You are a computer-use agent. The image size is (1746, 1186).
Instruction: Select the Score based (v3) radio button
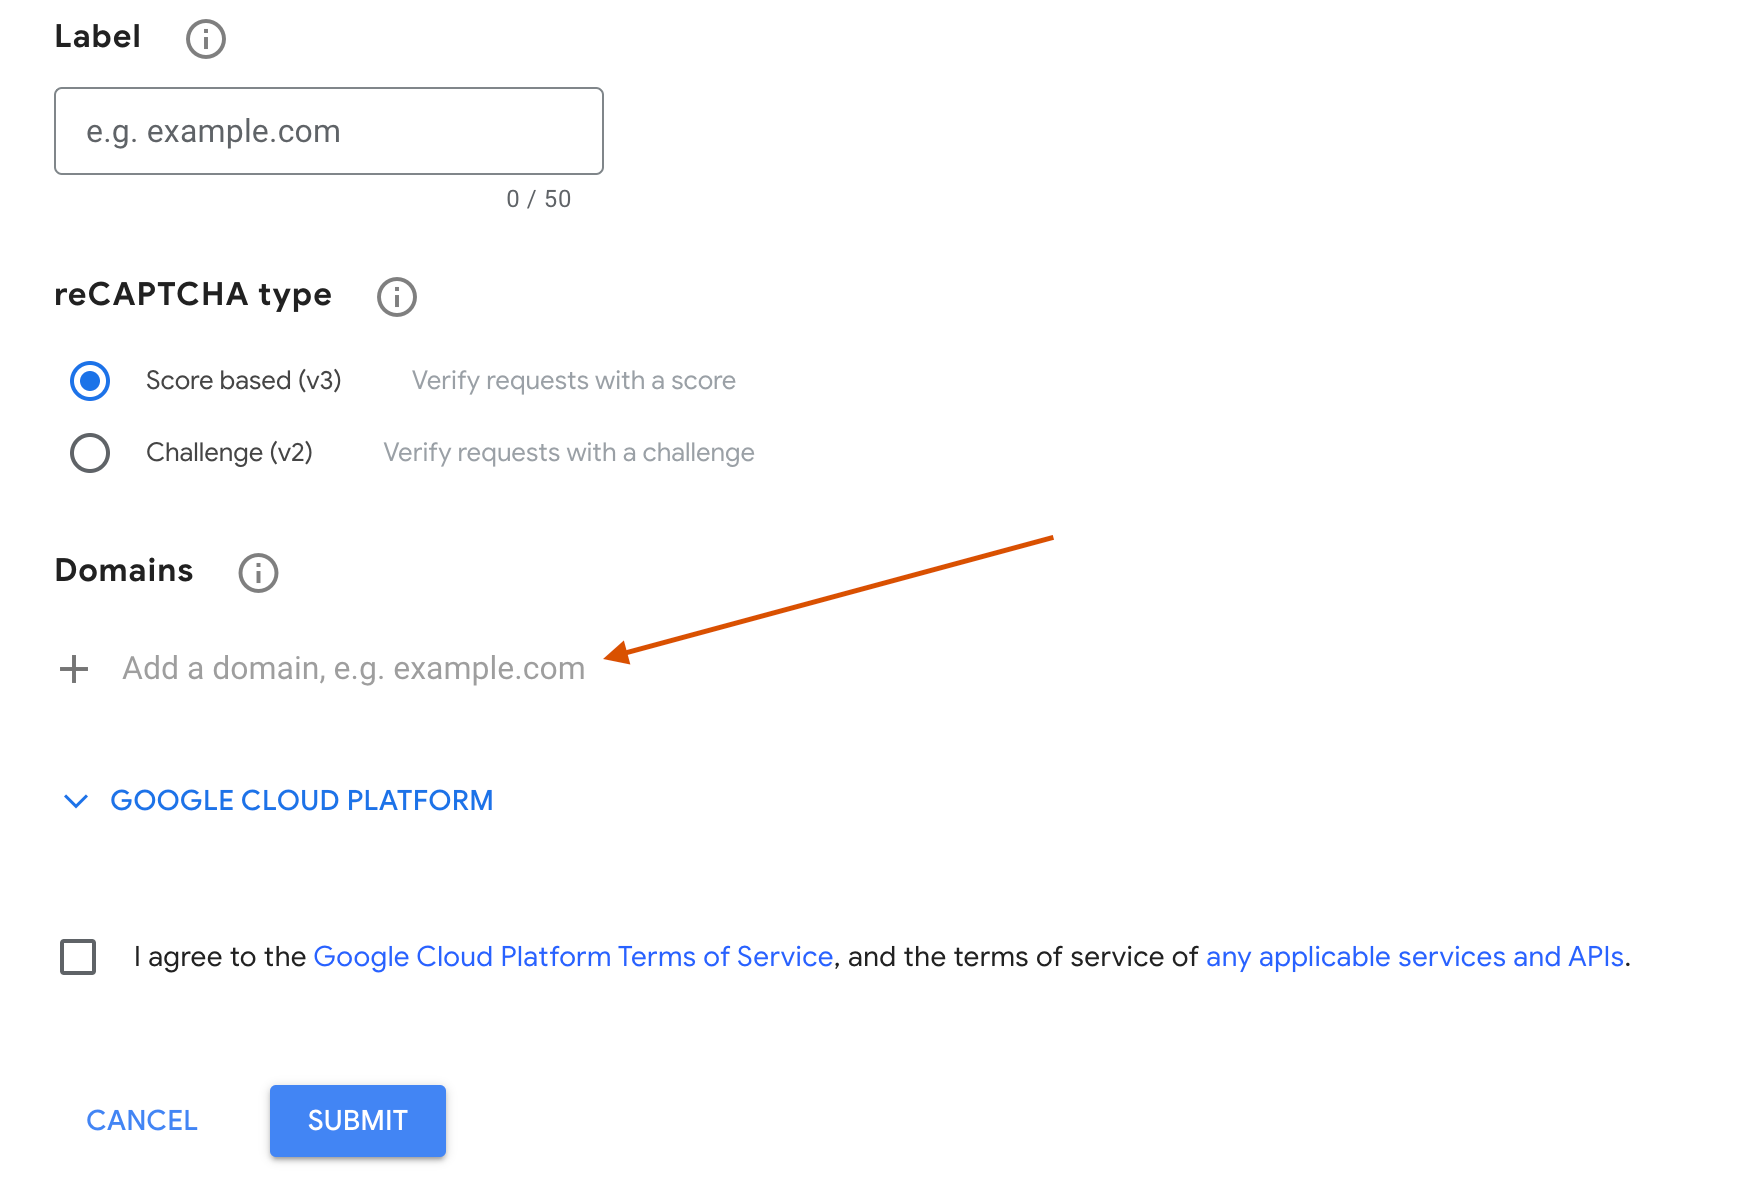[x=90, y=380]
